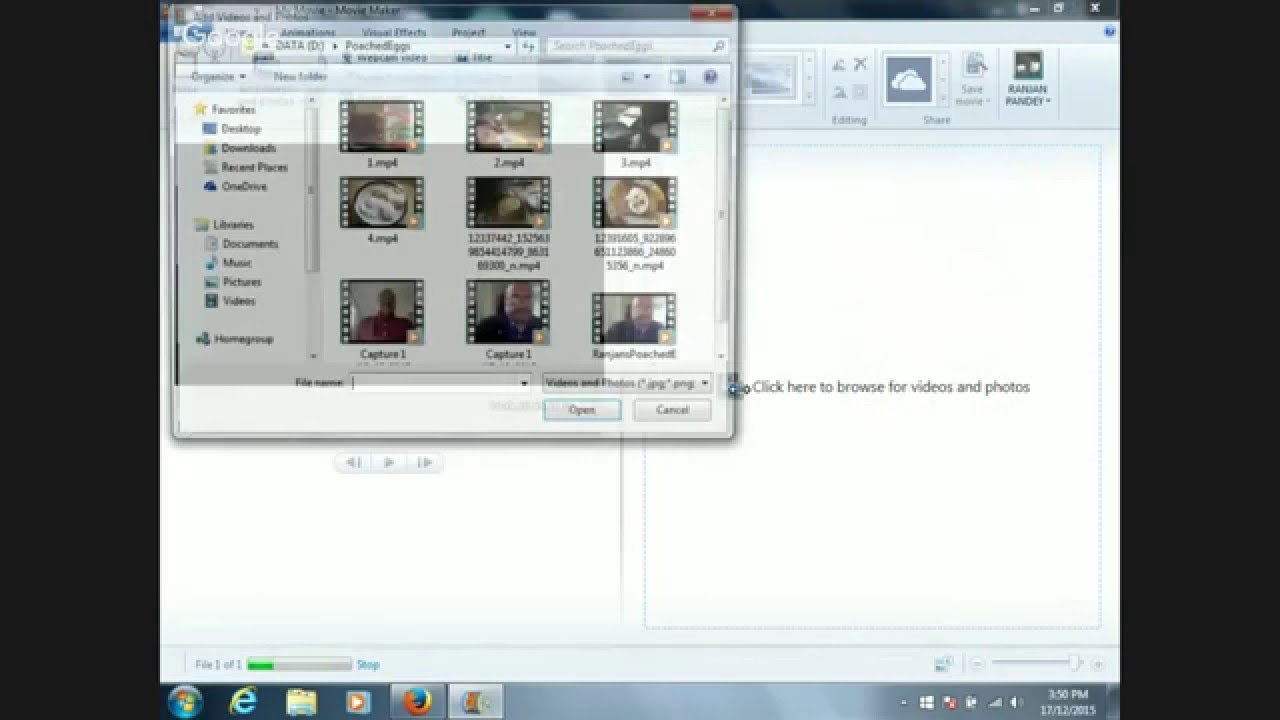Select video 12391605_922896 n.mp4

pyautogui.click(x=635, y=203)
